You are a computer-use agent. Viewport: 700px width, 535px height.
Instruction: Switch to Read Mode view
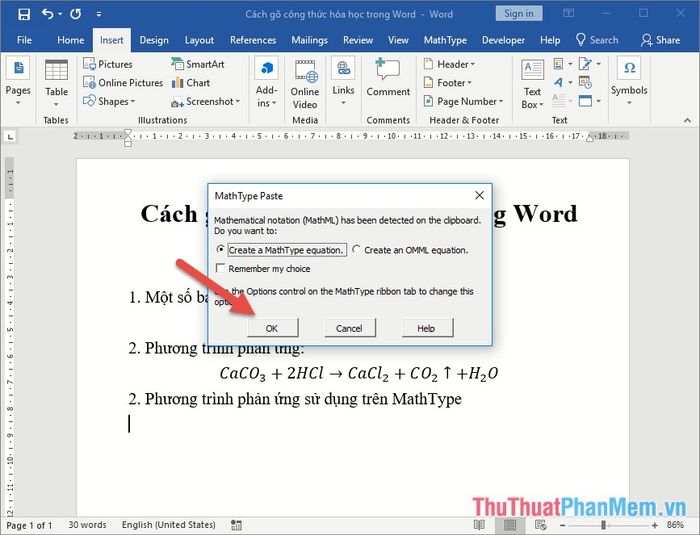pyautogui.click(x=479, y=525)
